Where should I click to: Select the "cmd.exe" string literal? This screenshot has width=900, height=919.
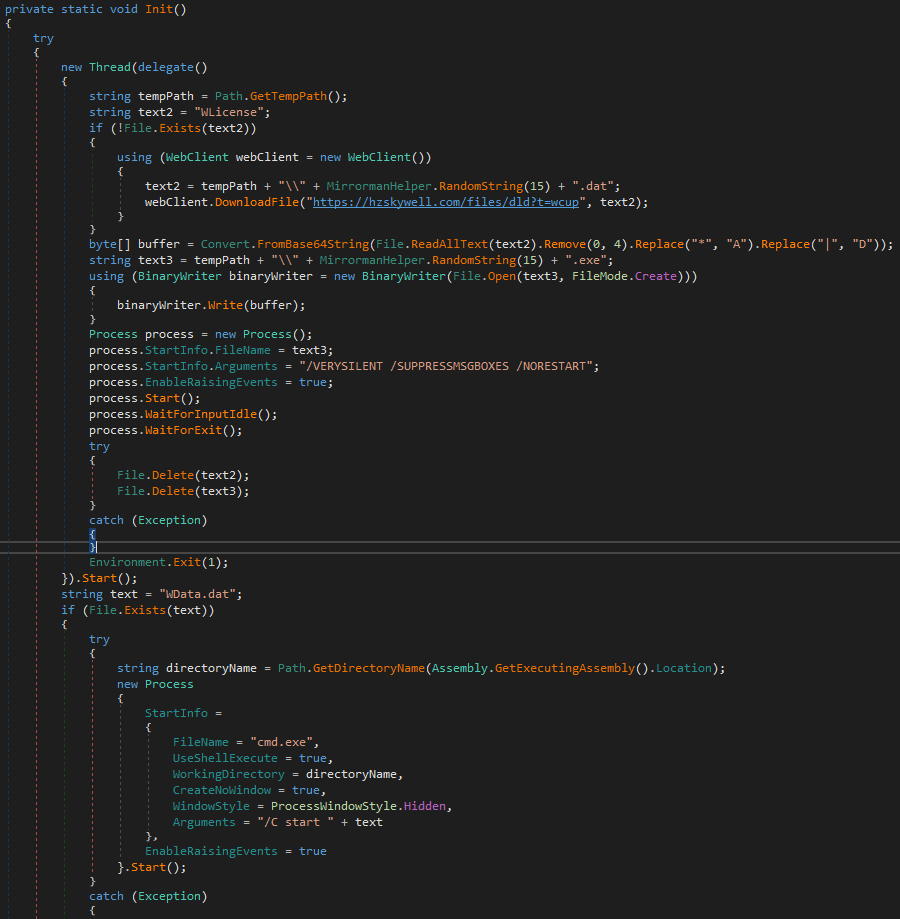[x=281, y=742]
